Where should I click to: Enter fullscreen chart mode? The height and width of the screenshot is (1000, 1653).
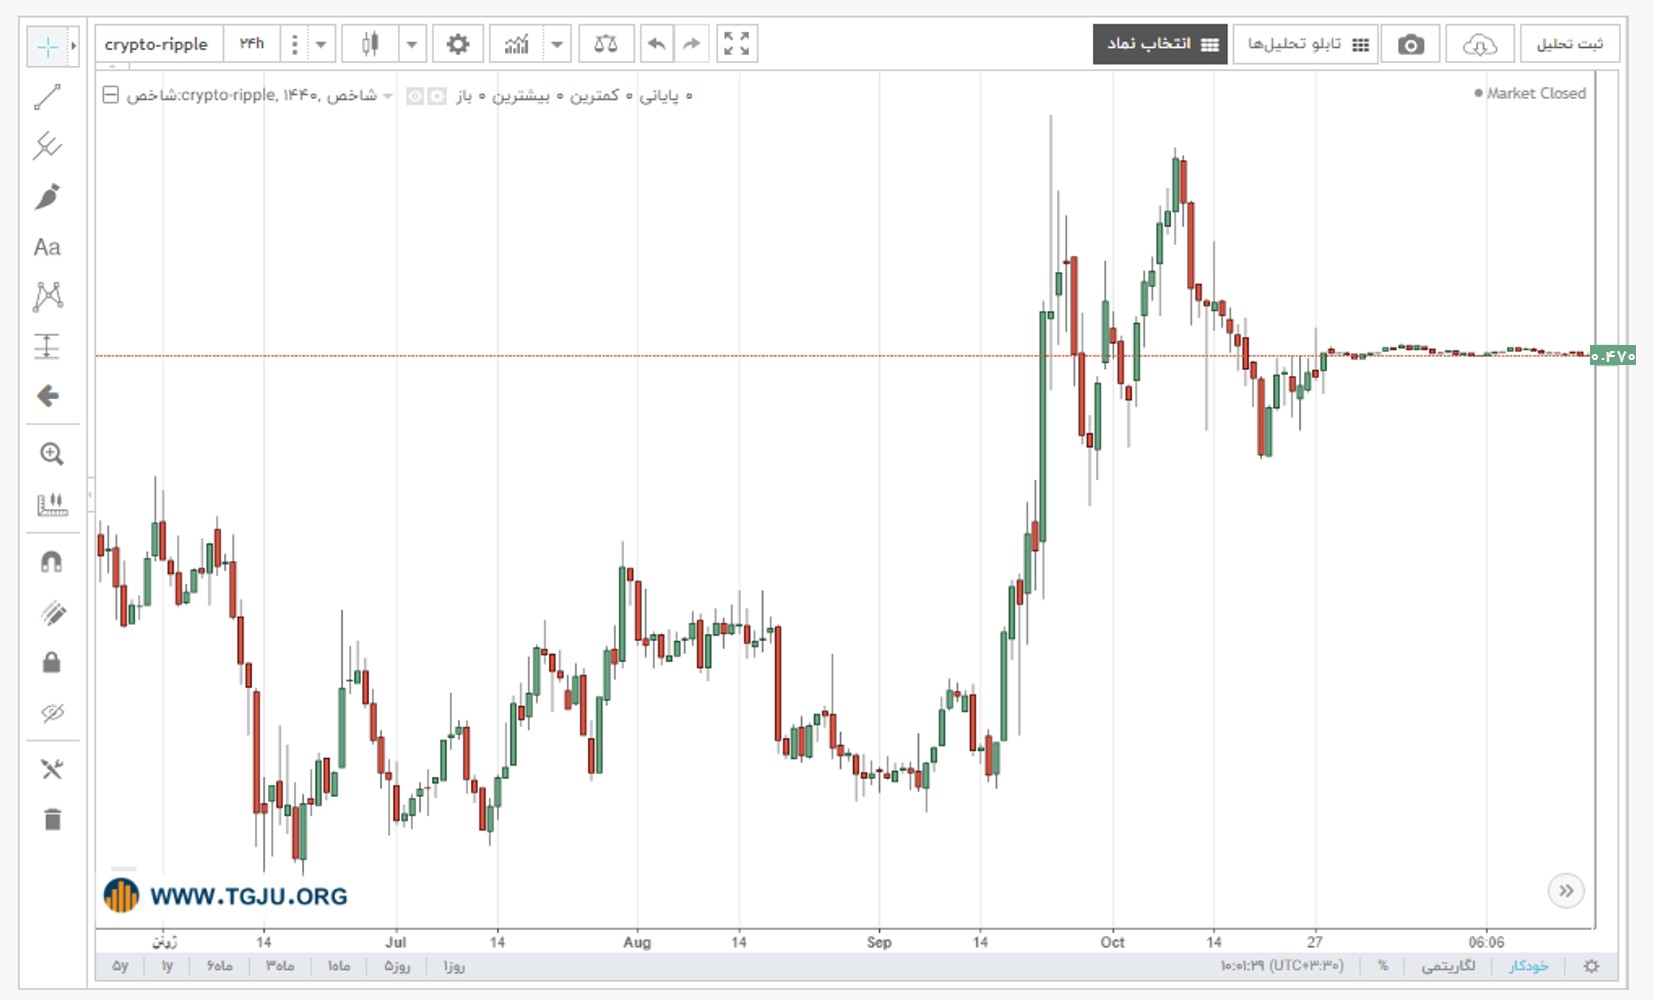click(737, 44)
